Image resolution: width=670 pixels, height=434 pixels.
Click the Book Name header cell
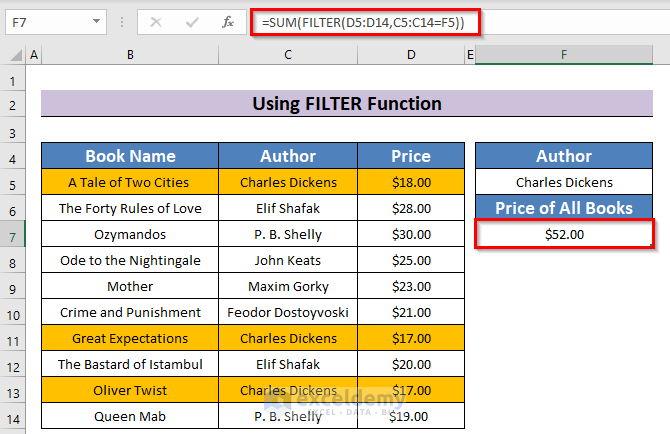coord(130,156)
